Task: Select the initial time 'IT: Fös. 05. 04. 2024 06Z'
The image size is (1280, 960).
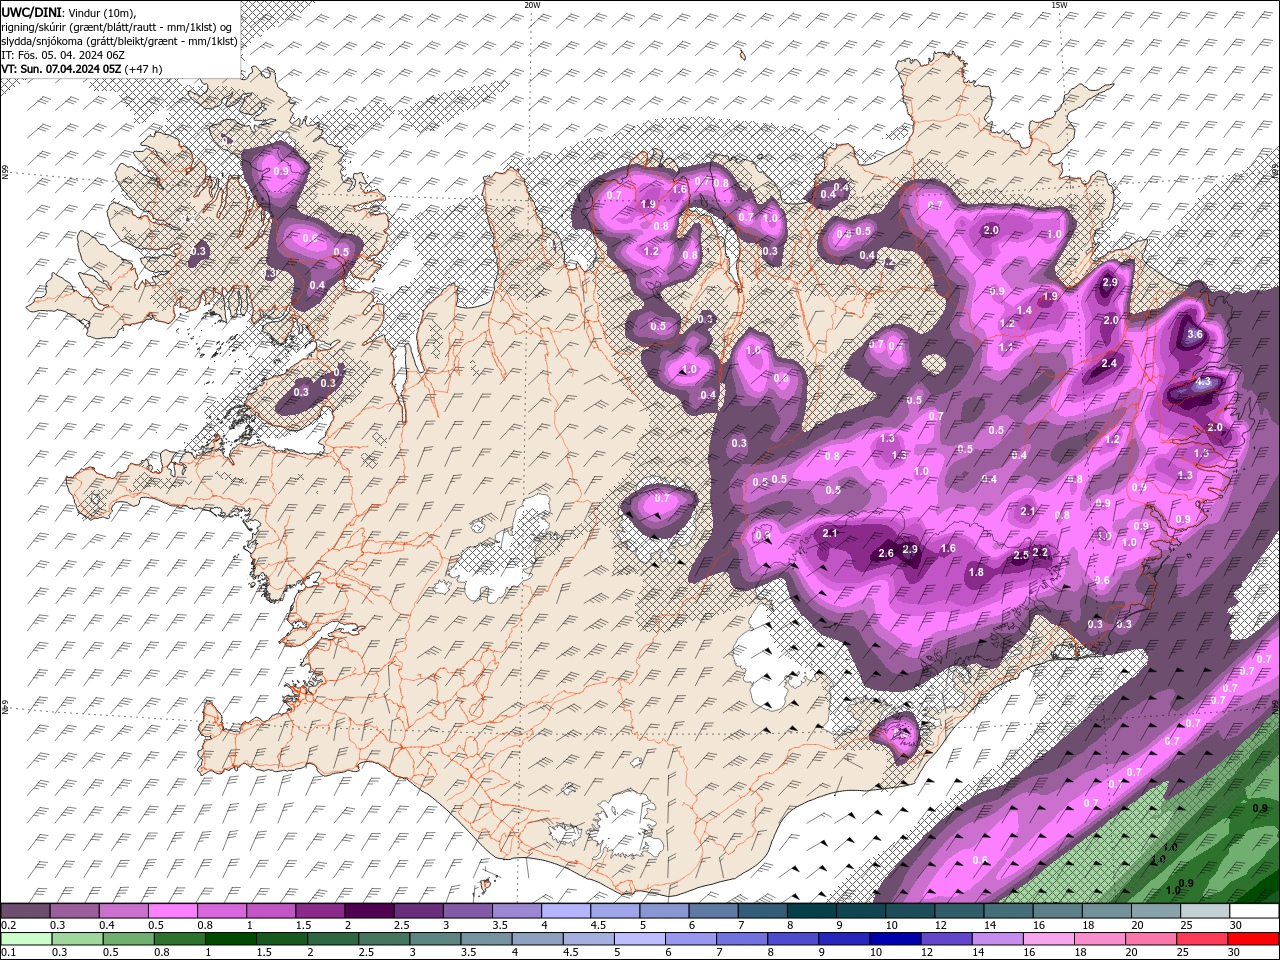Action: 61,55
